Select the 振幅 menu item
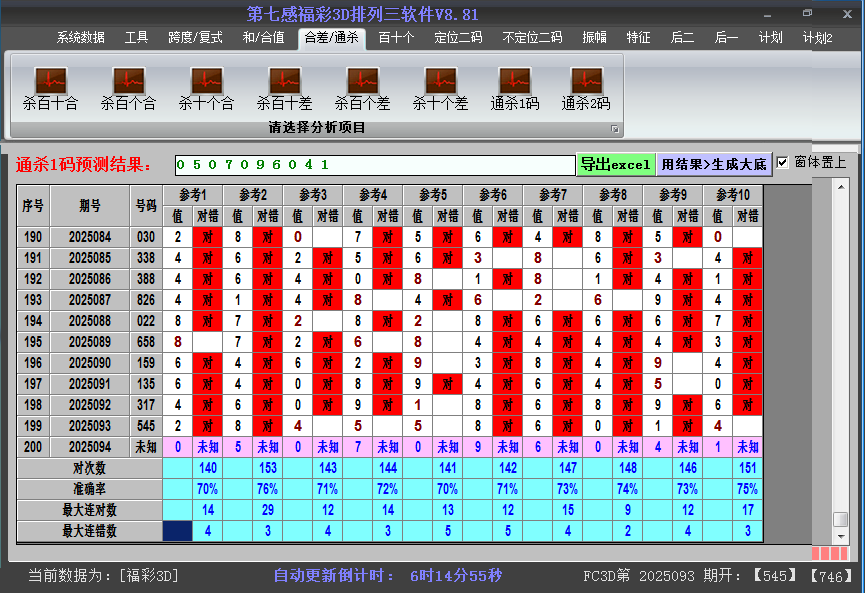 tap(594, 38)
